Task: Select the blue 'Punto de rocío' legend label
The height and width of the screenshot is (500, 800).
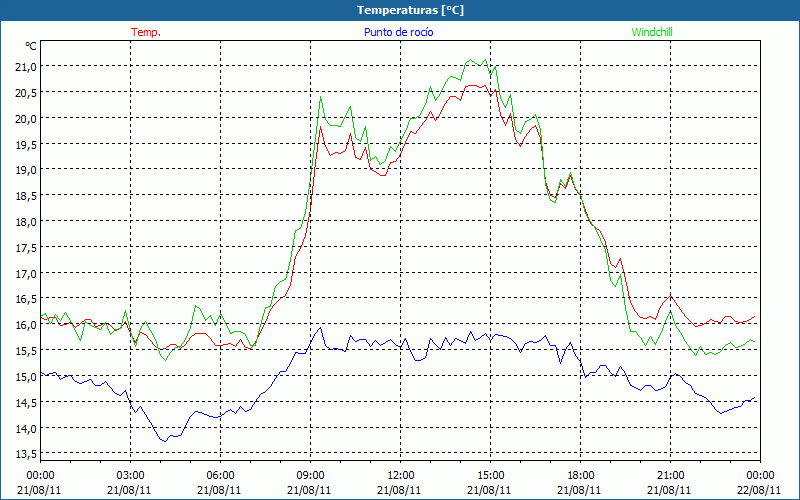Action: point(398,32)
